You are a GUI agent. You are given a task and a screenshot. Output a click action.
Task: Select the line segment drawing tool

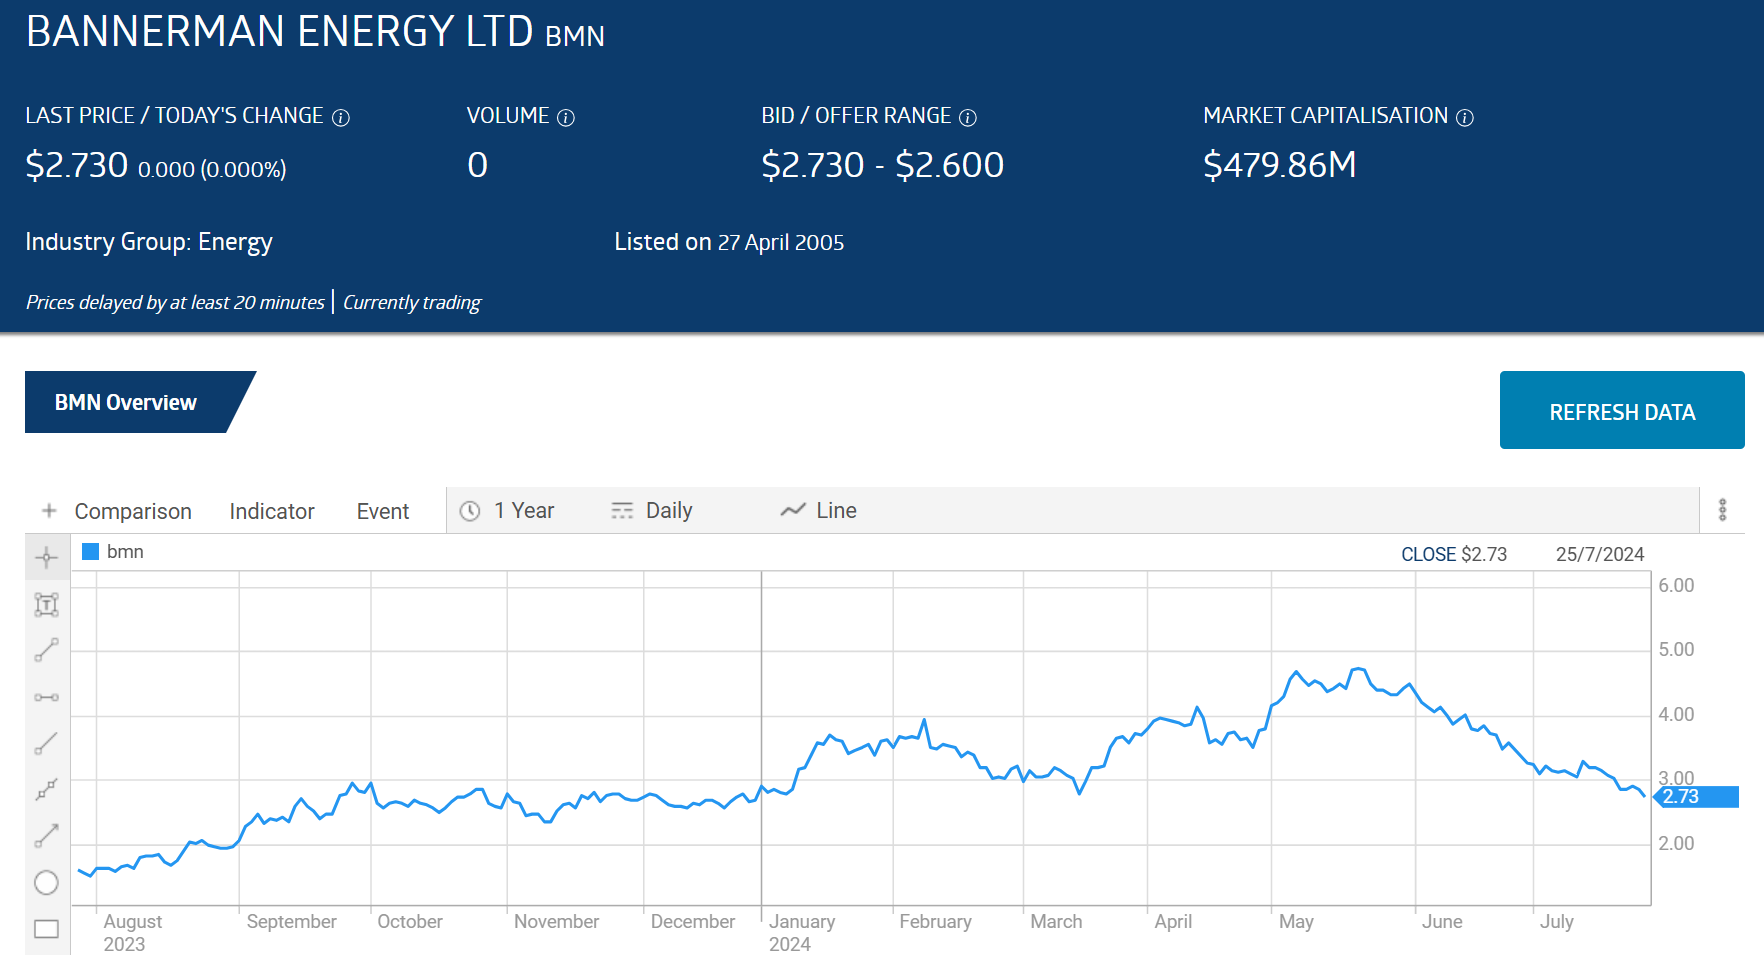(x=46, y=650)
